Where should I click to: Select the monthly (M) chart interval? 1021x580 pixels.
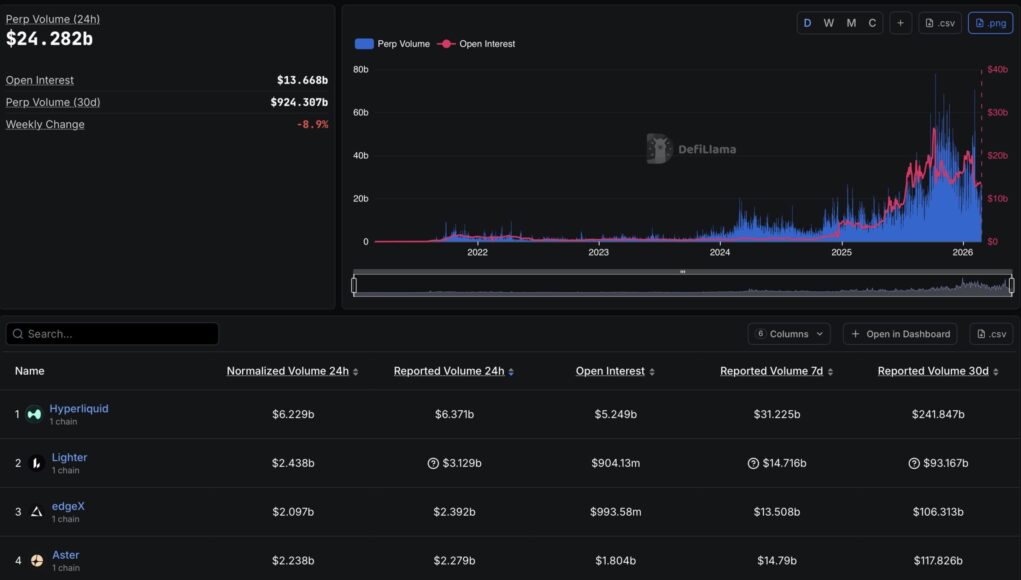tap(851, 23)
